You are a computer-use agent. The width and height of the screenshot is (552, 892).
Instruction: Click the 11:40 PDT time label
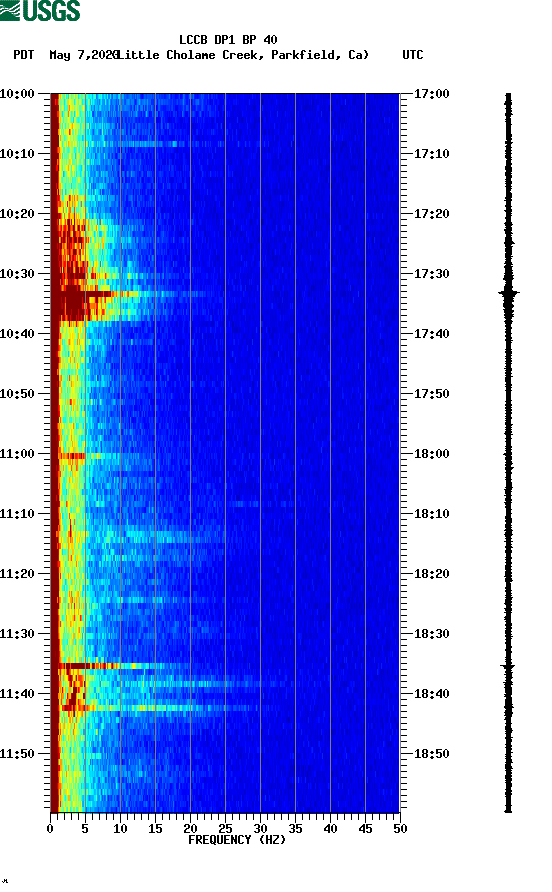point(18,694)
